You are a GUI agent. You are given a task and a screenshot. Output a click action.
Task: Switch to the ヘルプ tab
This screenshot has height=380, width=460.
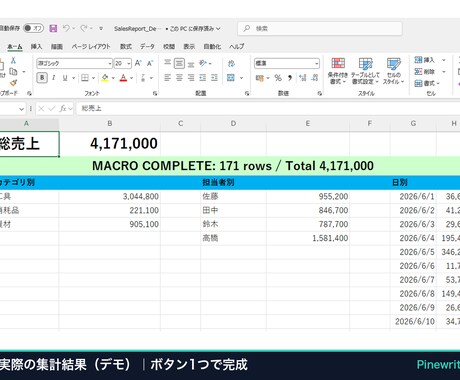click(x=237, y=47)
